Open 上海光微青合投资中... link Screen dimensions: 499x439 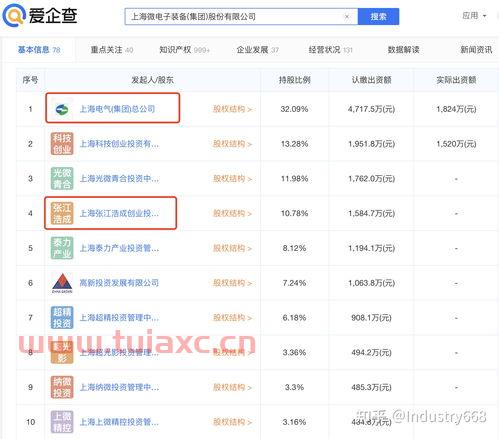click(119, 178)
